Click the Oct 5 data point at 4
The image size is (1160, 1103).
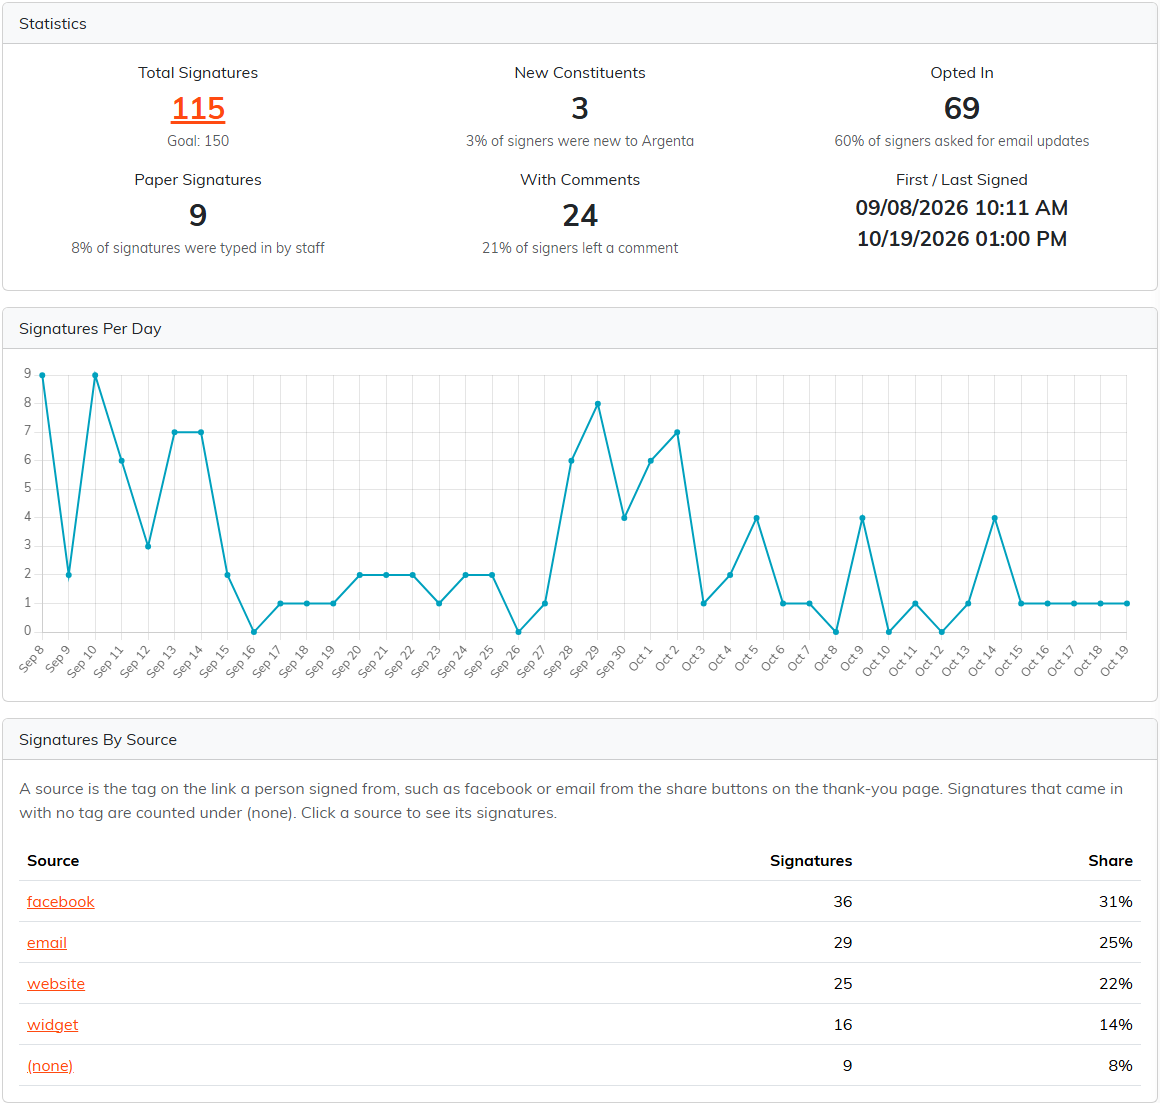[756, 518]
